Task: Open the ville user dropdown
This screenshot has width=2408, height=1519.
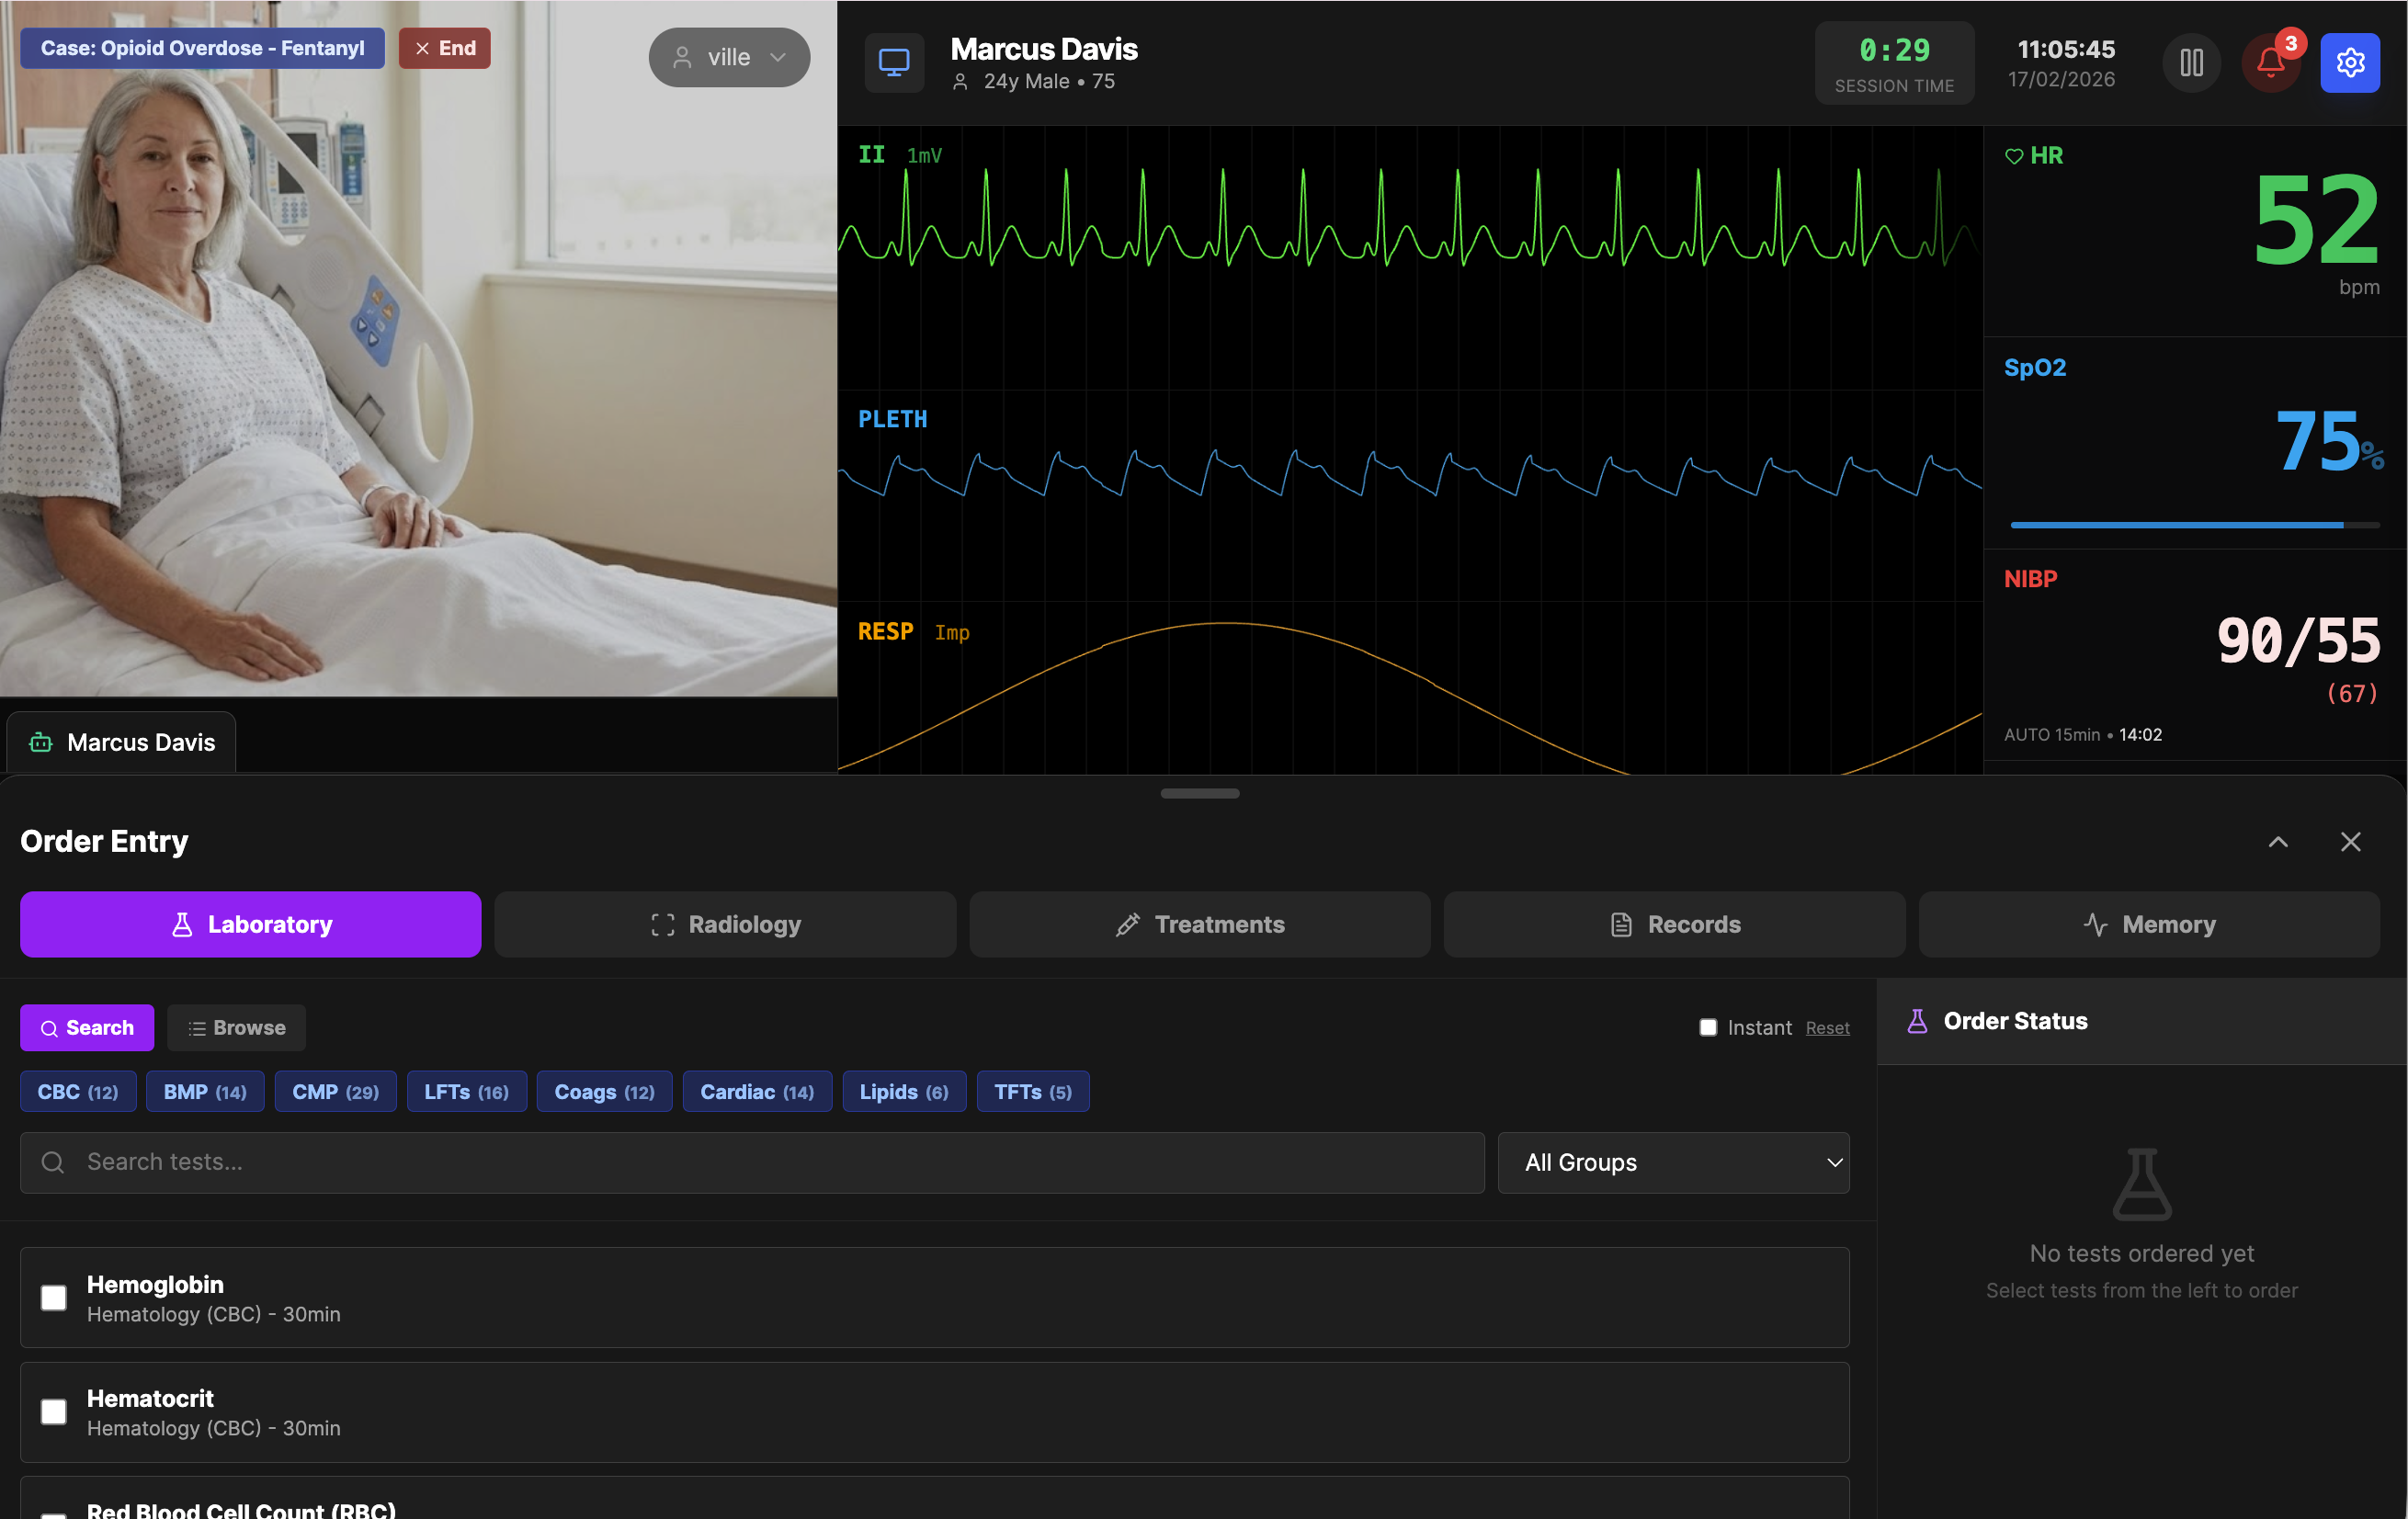Action: 729,57
